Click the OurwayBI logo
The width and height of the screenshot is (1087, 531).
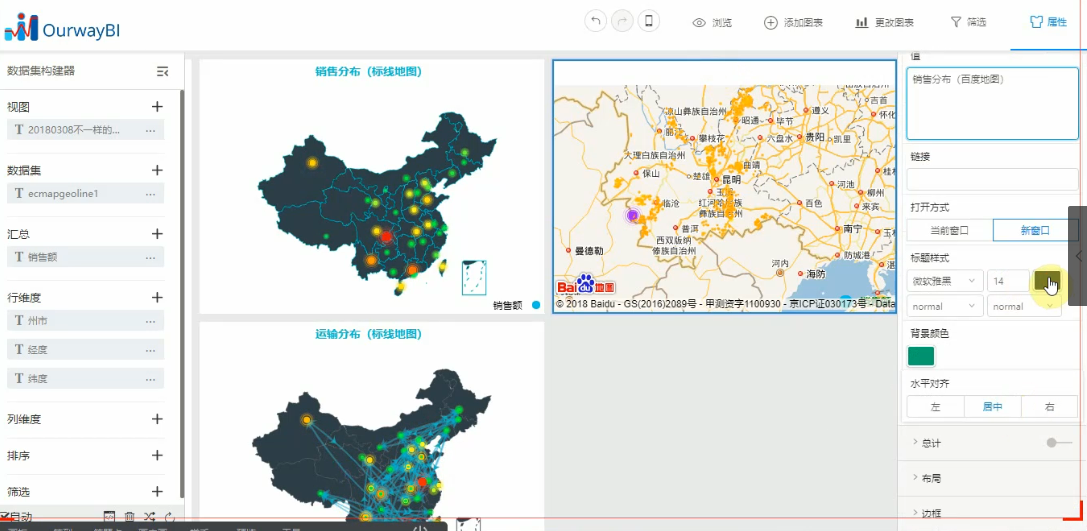[62, 27]
